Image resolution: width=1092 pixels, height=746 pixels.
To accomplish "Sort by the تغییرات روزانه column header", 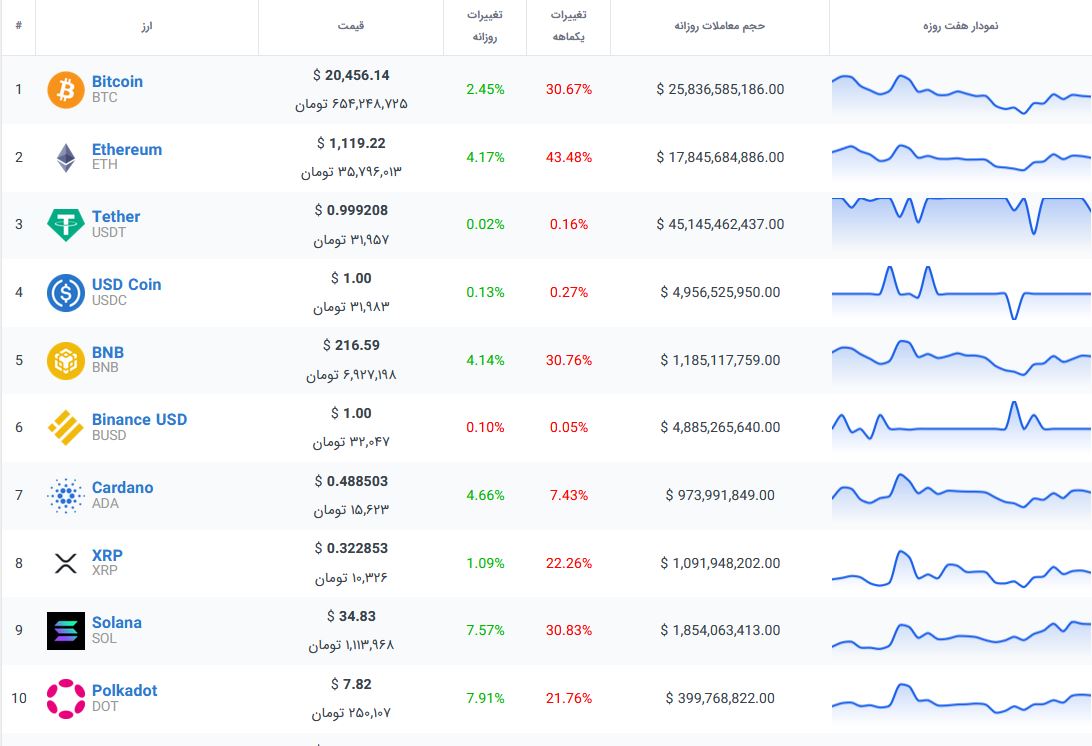I will tap(485, 26).
